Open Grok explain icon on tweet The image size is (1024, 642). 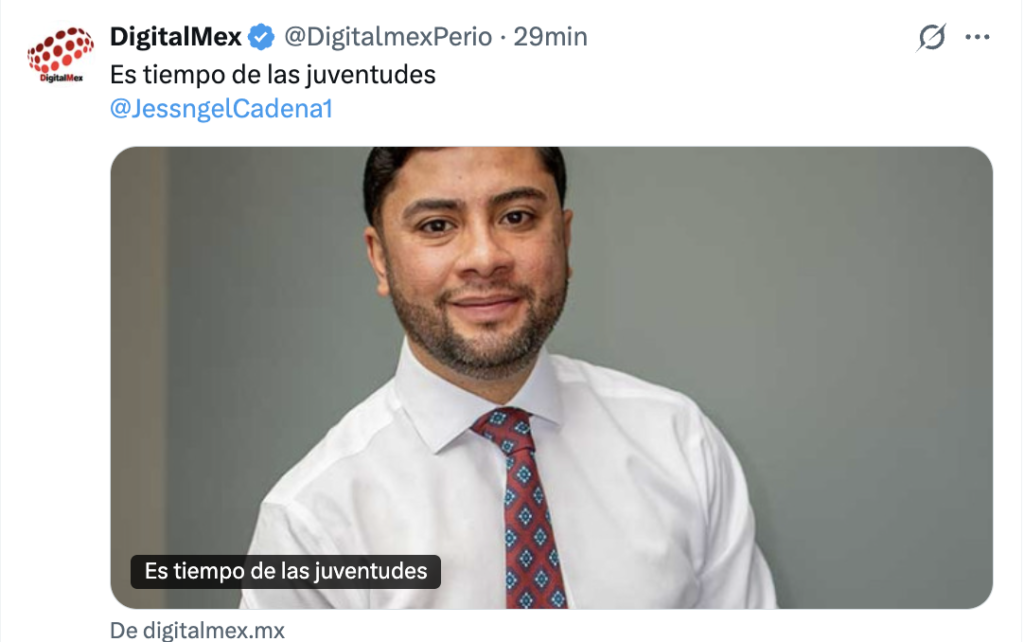click(931, 37)
